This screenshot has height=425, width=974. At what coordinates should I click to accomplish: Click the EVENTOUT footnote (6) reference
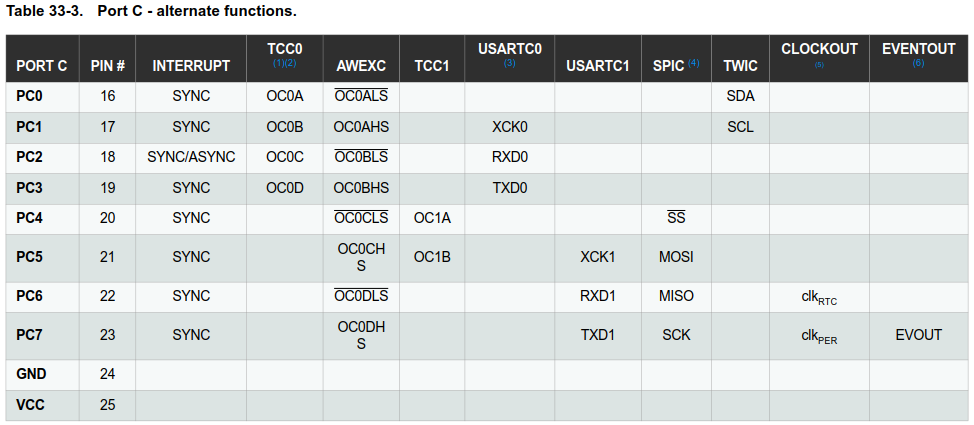tap(919, 63)
